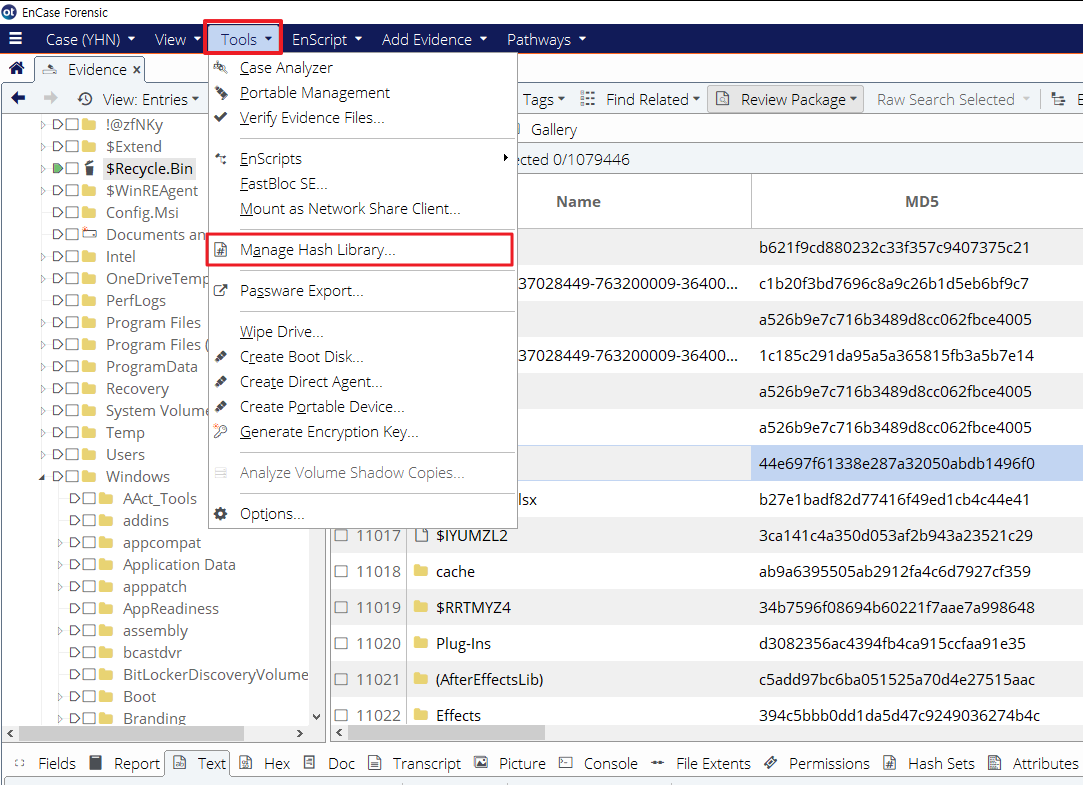Click the Create Direct Agent icon
Image resolution: width=1083 pixels, height=785 pixels.
point(221,381)
